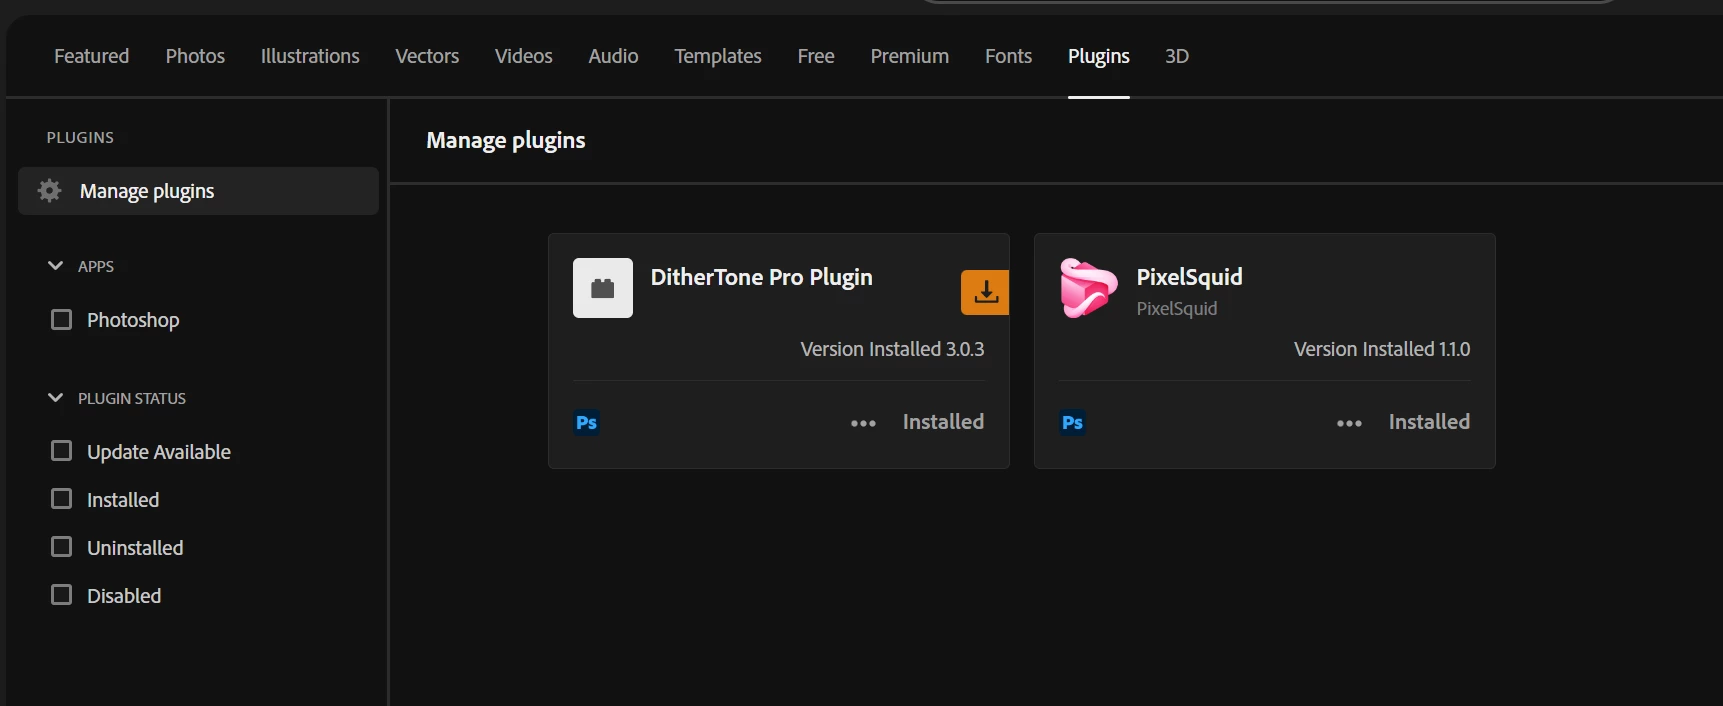Click Installed button on DitherTone Pro card
The image size is (1723, 706).
943,422
